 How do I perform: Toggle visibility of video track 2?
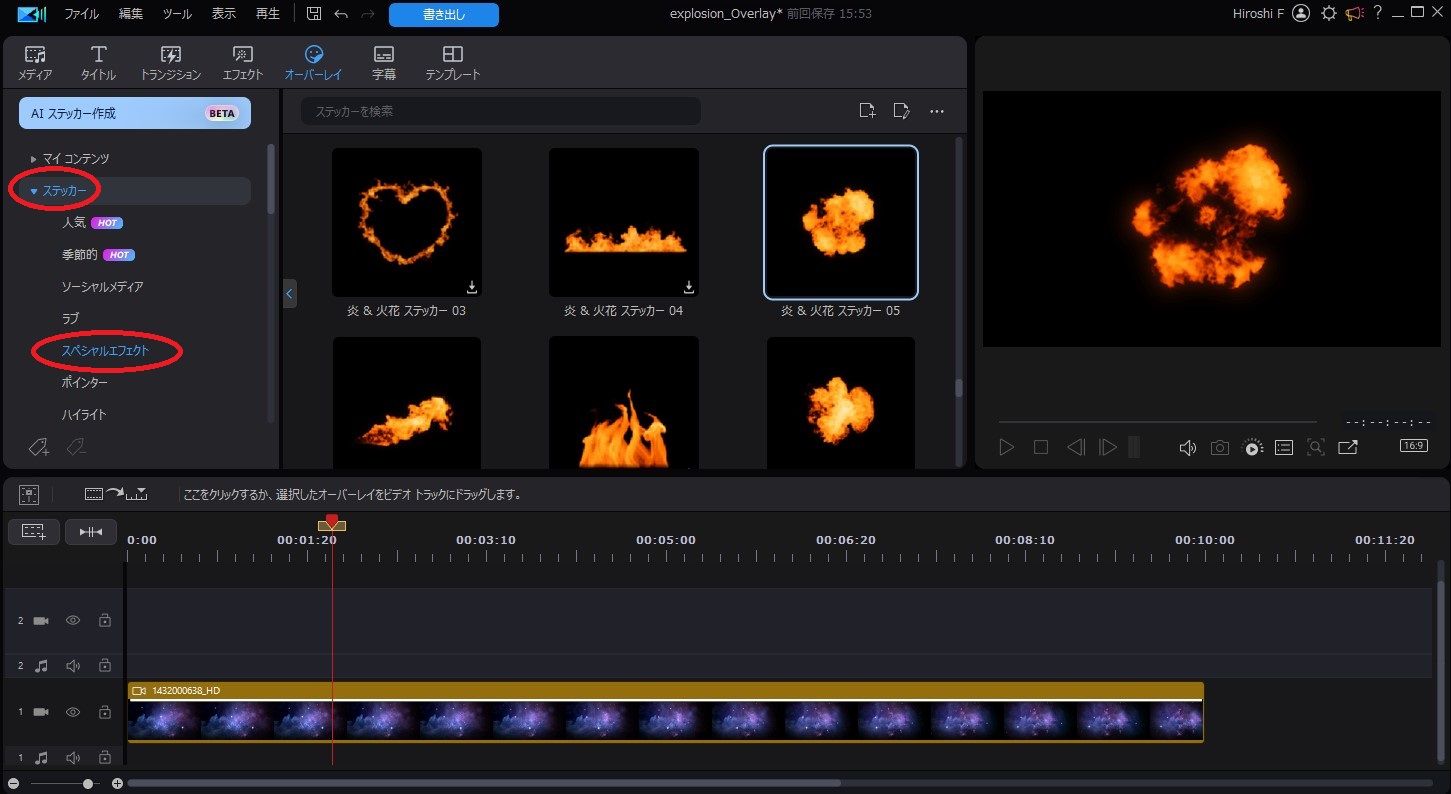(73, 621)
